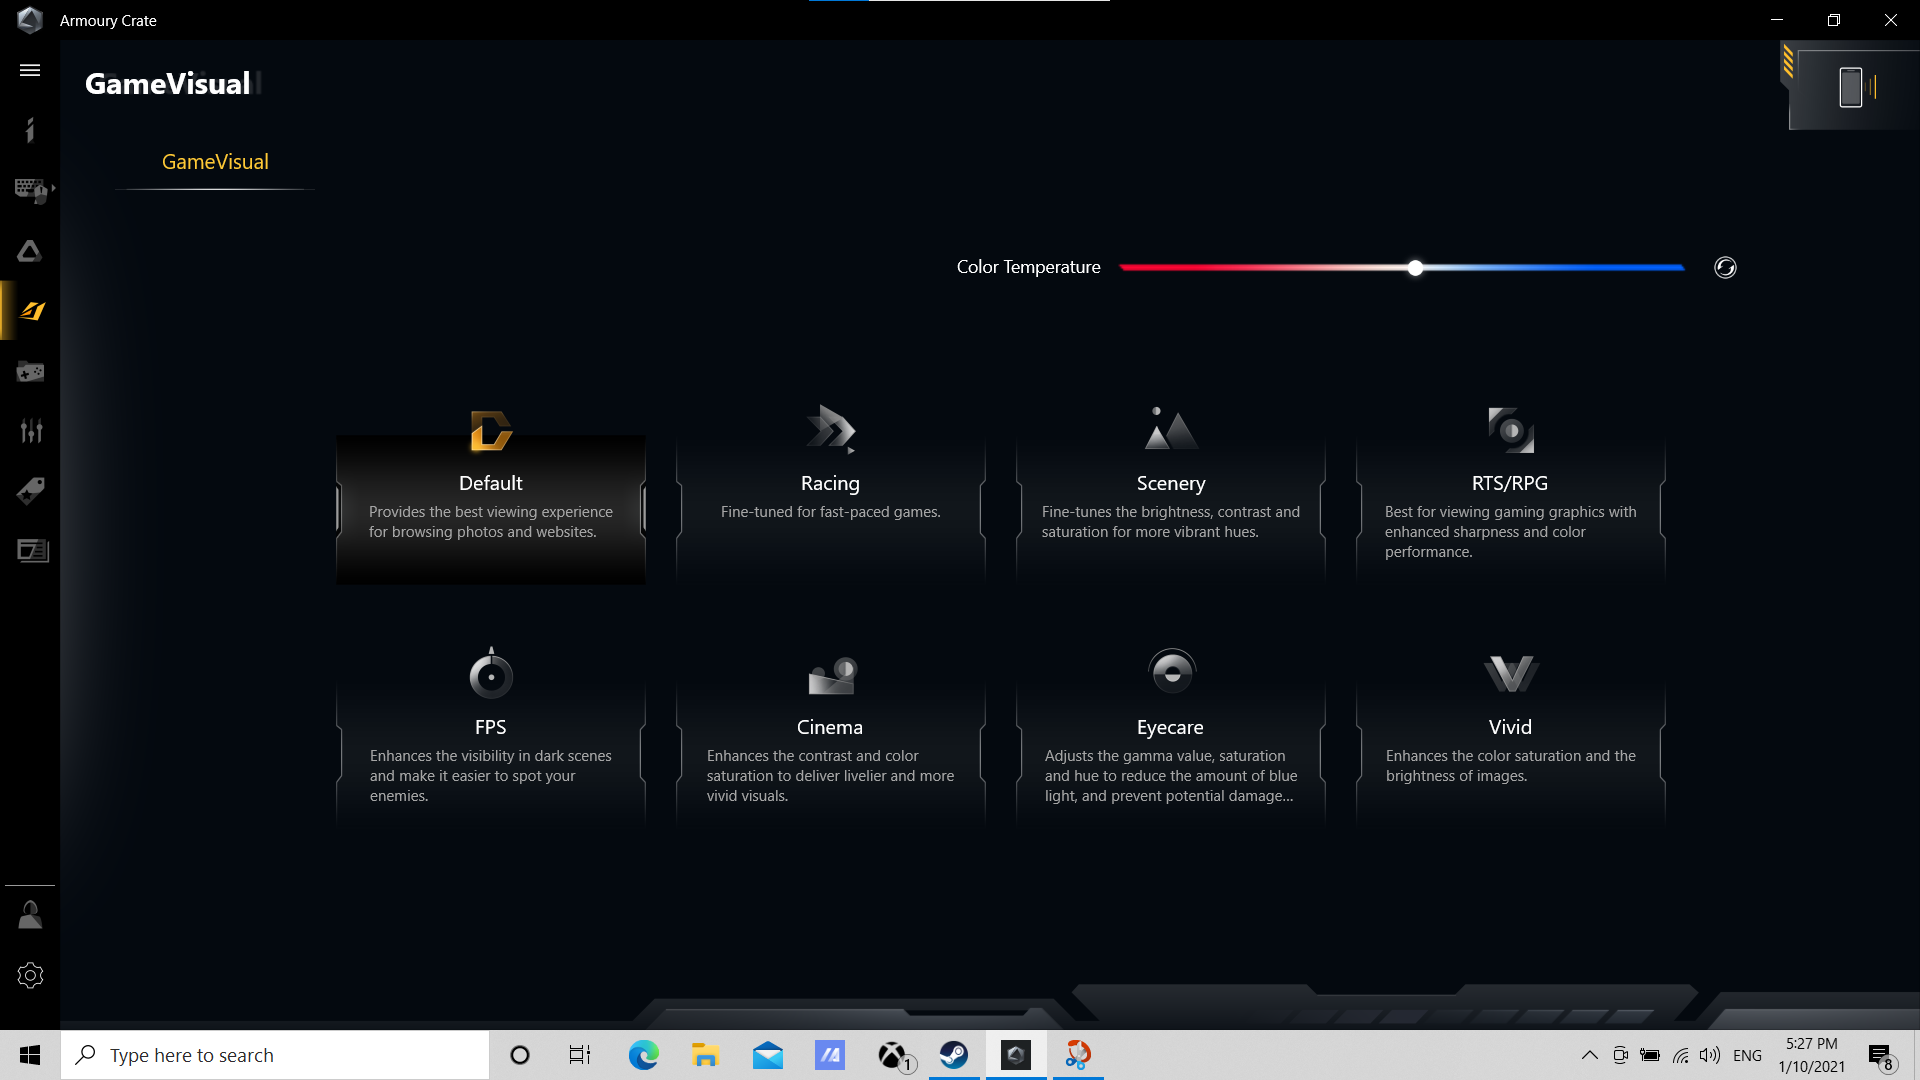Click RTS/RPG 'Best for viewing gaming graphics' description
Image resolution: width=1920 pixels, height=1080 pixels.
(x=1510, y=532)
